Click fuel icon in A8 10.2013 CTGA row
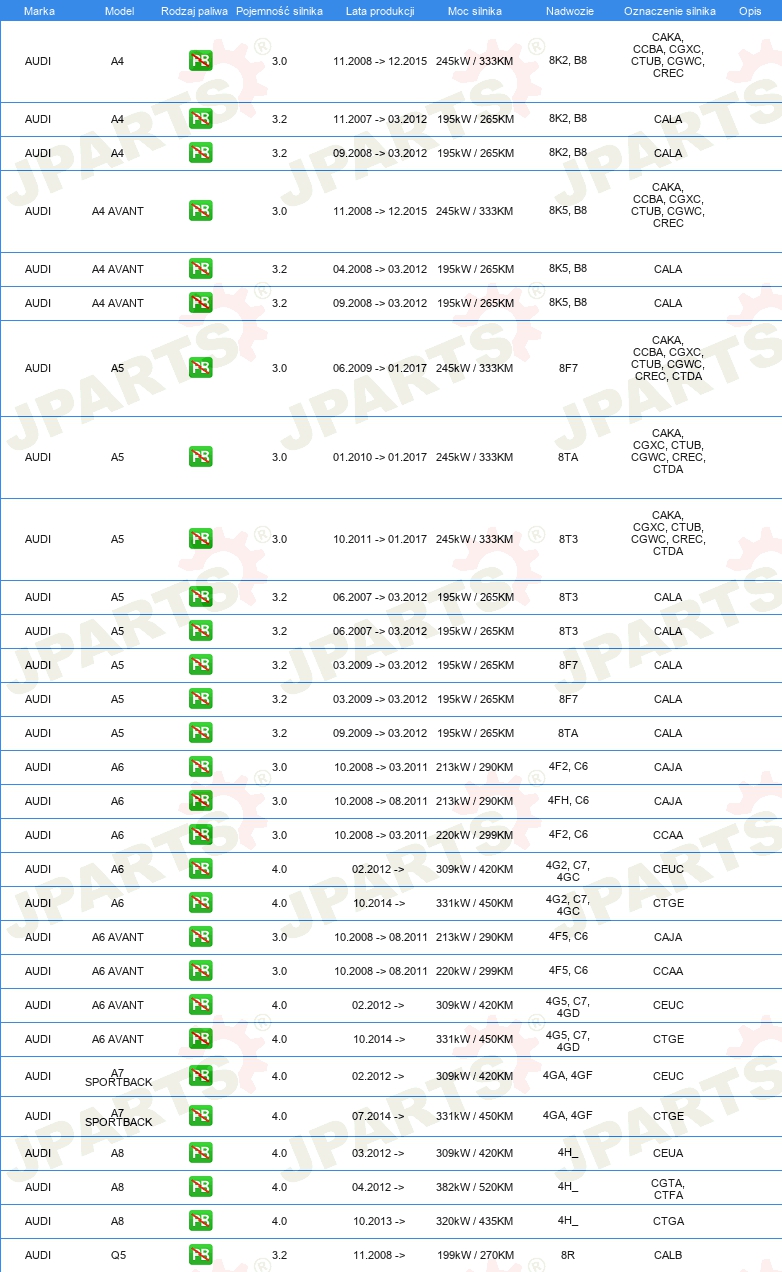 [x=201, y=1221]
